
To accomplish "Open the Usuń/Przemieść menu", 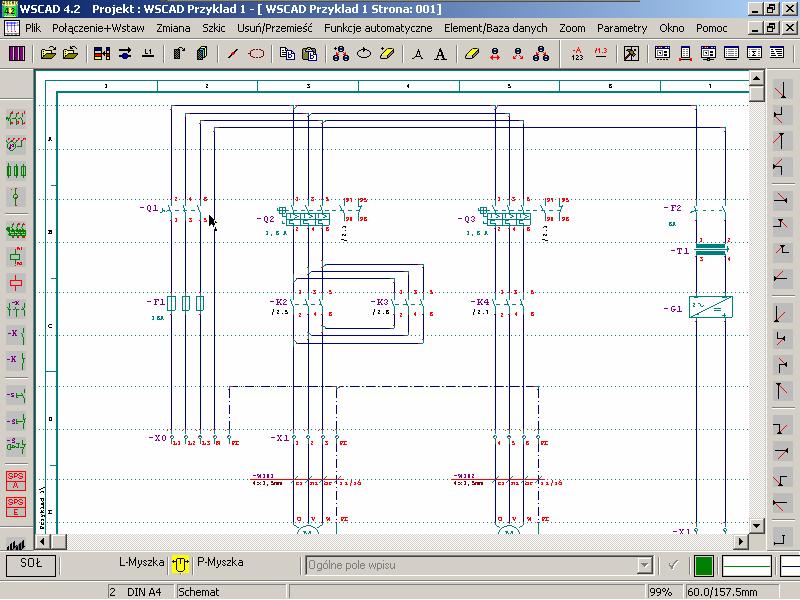I will click(x=274, y=28).
